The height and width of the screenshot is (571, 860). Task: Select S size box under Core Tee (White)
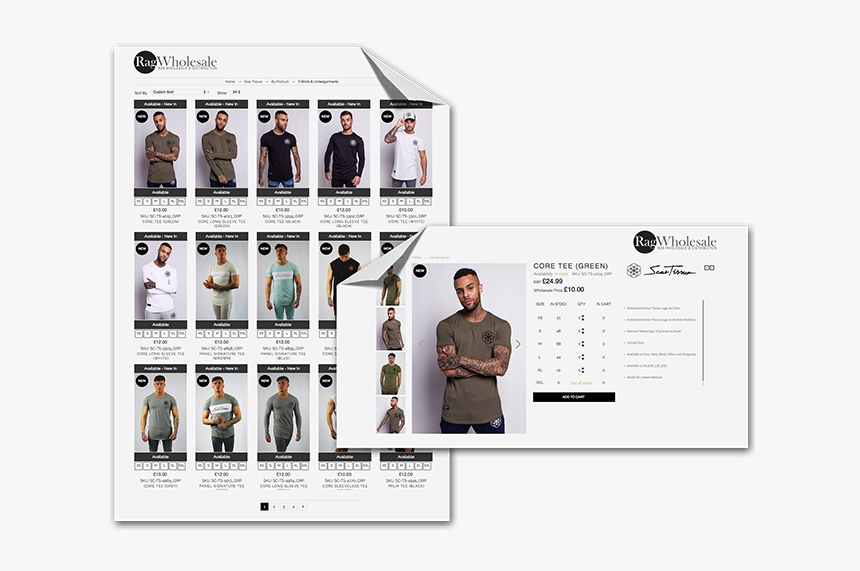point(393,202)
